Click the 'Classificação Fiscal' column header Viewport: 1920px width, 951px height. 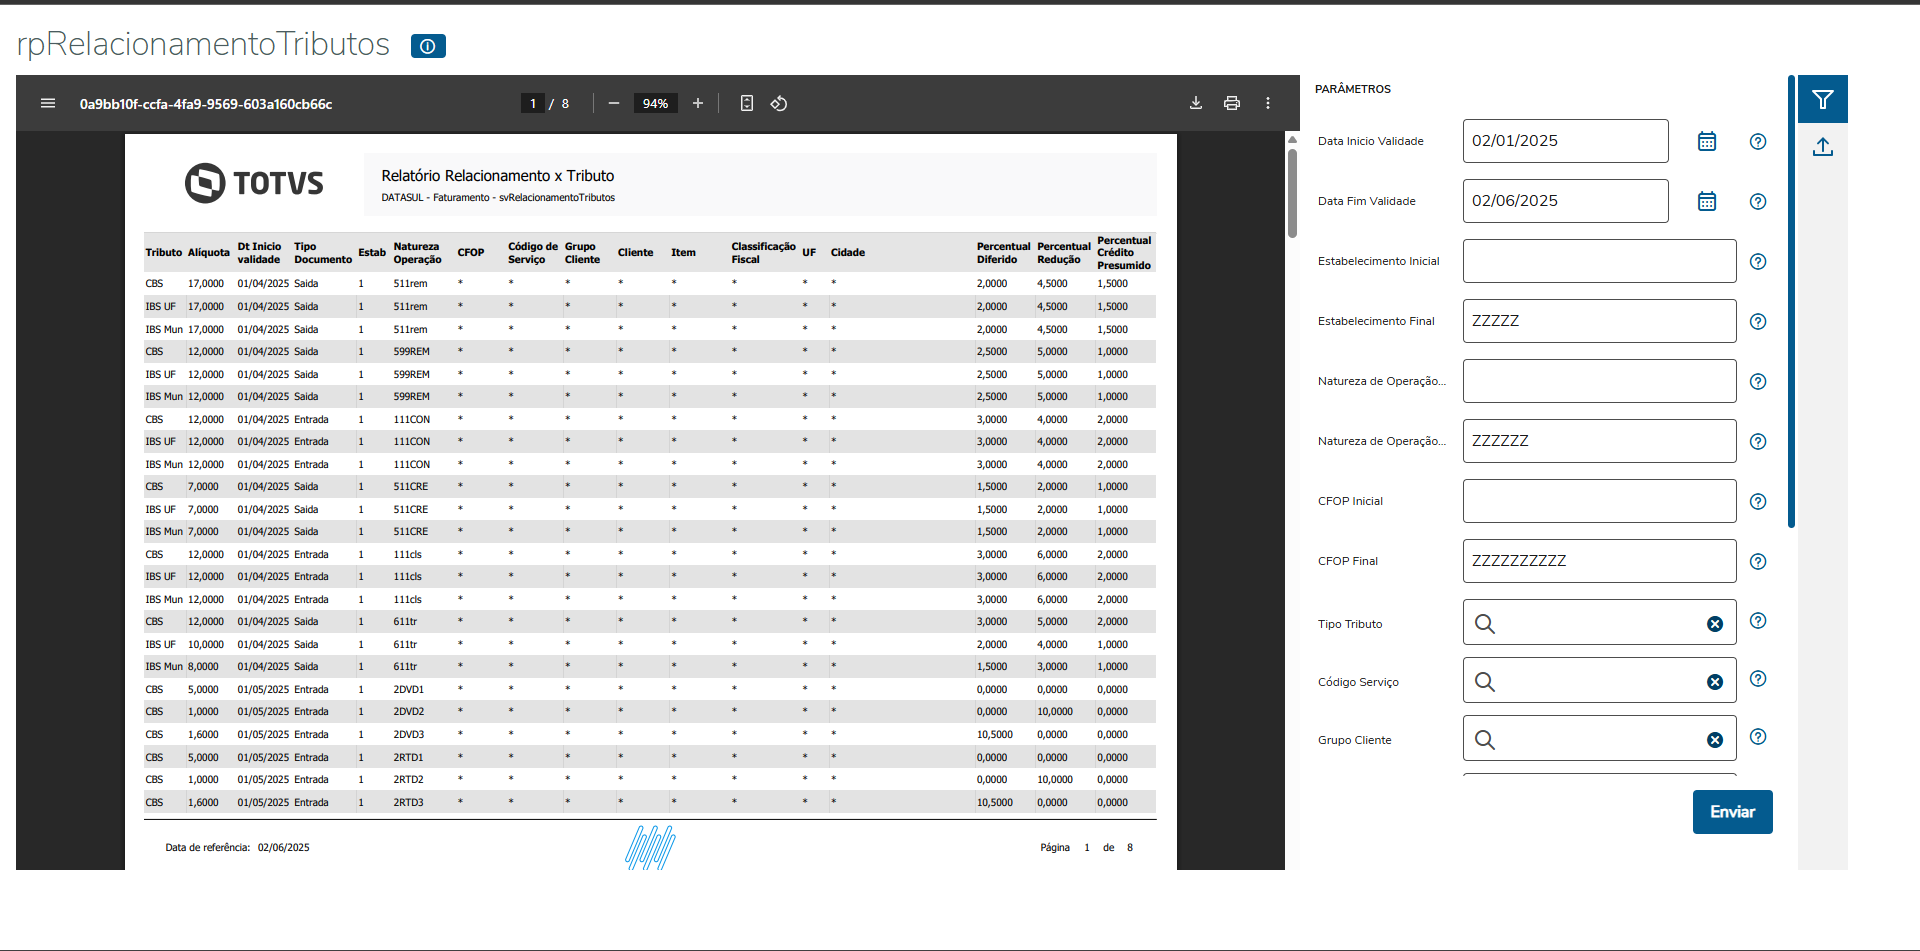click(764, 253)
